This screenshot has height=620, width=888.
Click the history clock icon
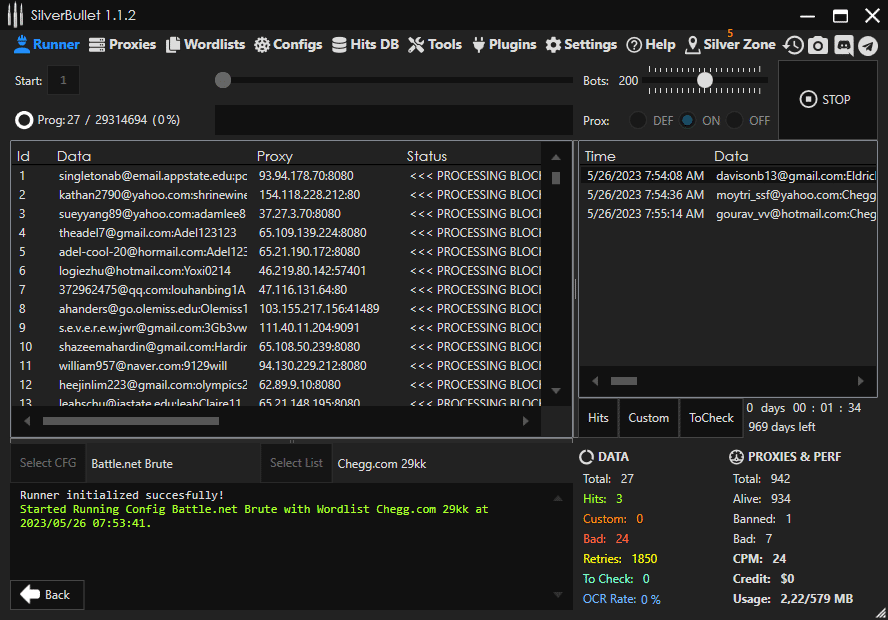(793, 45)
